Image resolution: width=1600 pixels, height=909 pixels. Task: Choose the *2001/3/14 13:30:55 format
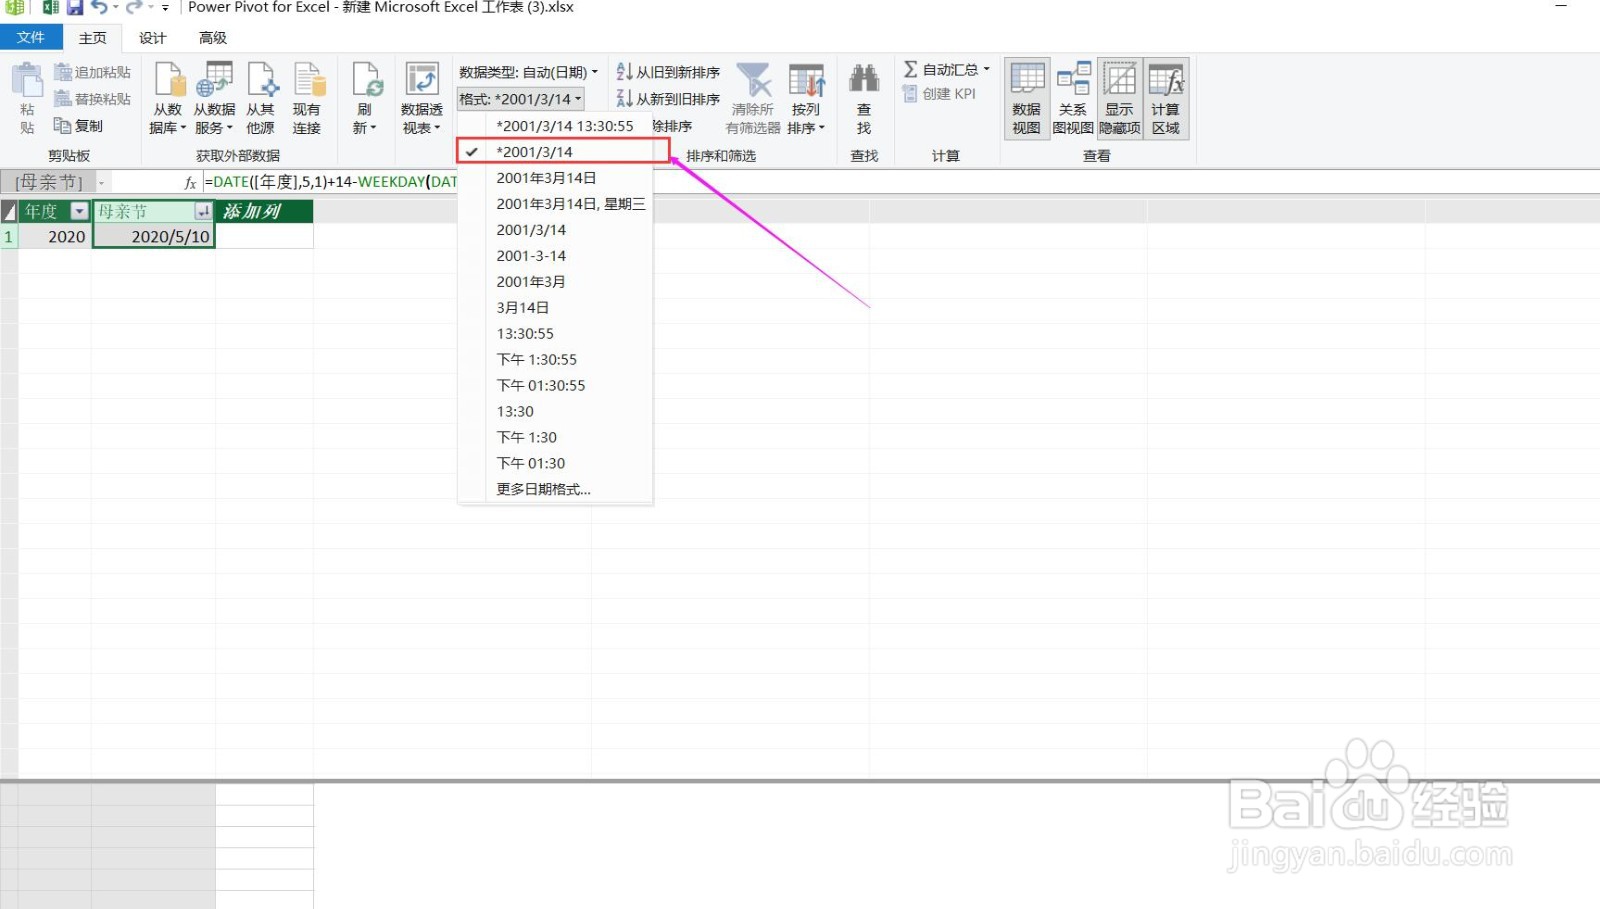(x=555, y=126)
